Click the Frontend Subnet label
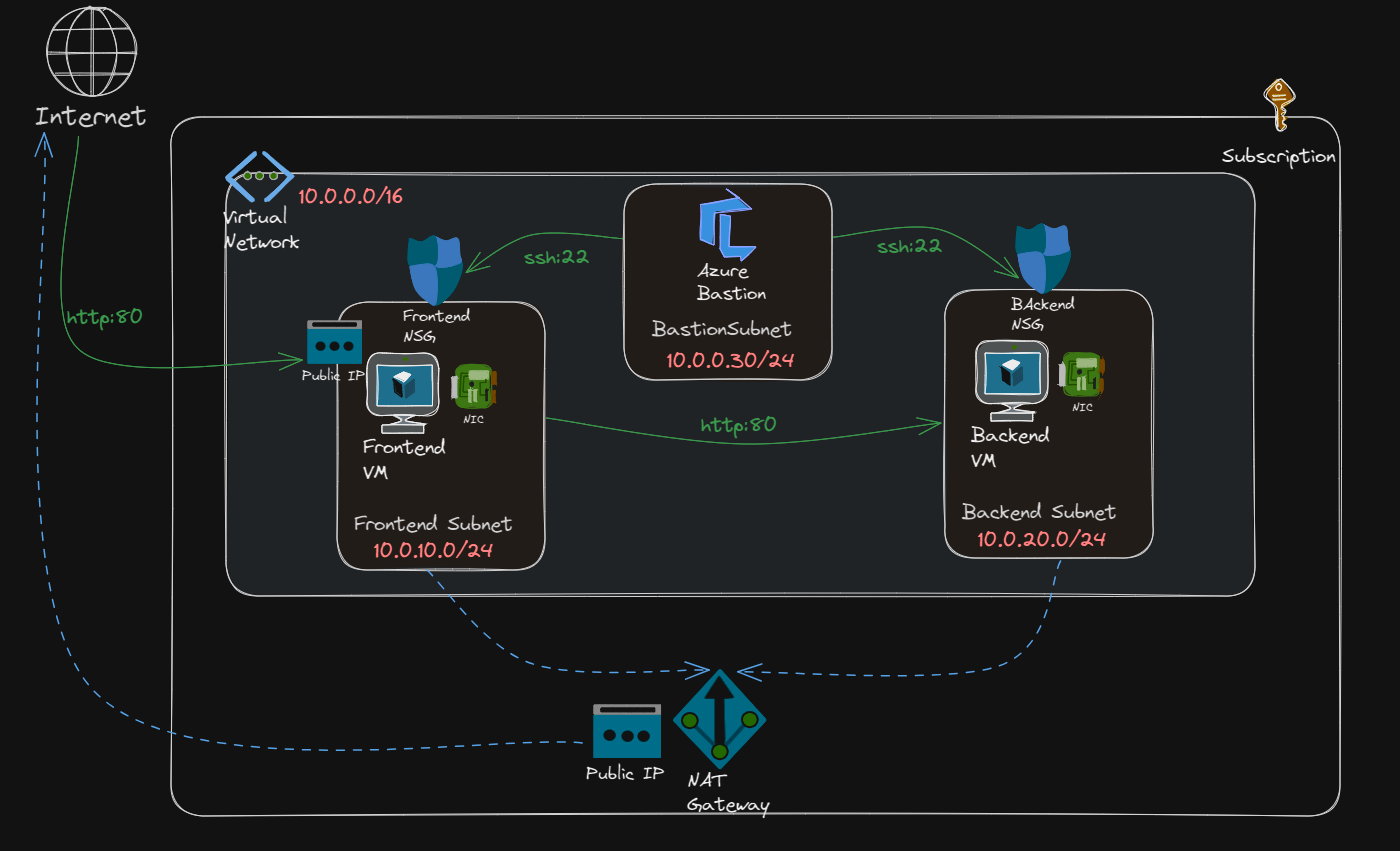 click(x=433, y=524)
